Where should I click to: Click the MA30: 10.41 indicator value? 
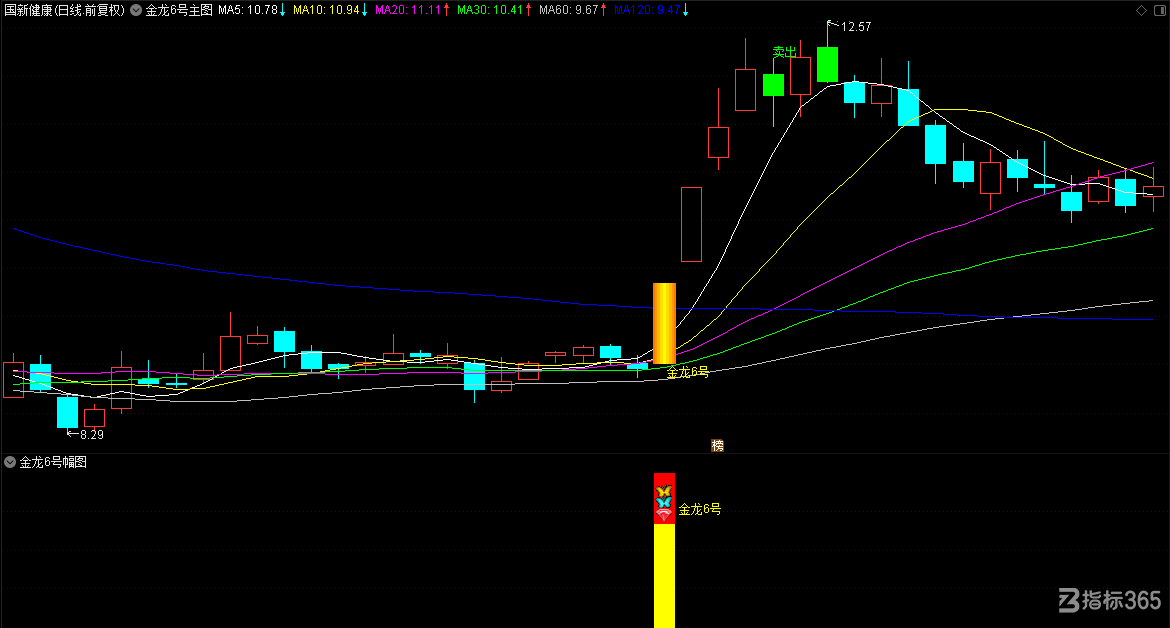[x=490, y=10]
